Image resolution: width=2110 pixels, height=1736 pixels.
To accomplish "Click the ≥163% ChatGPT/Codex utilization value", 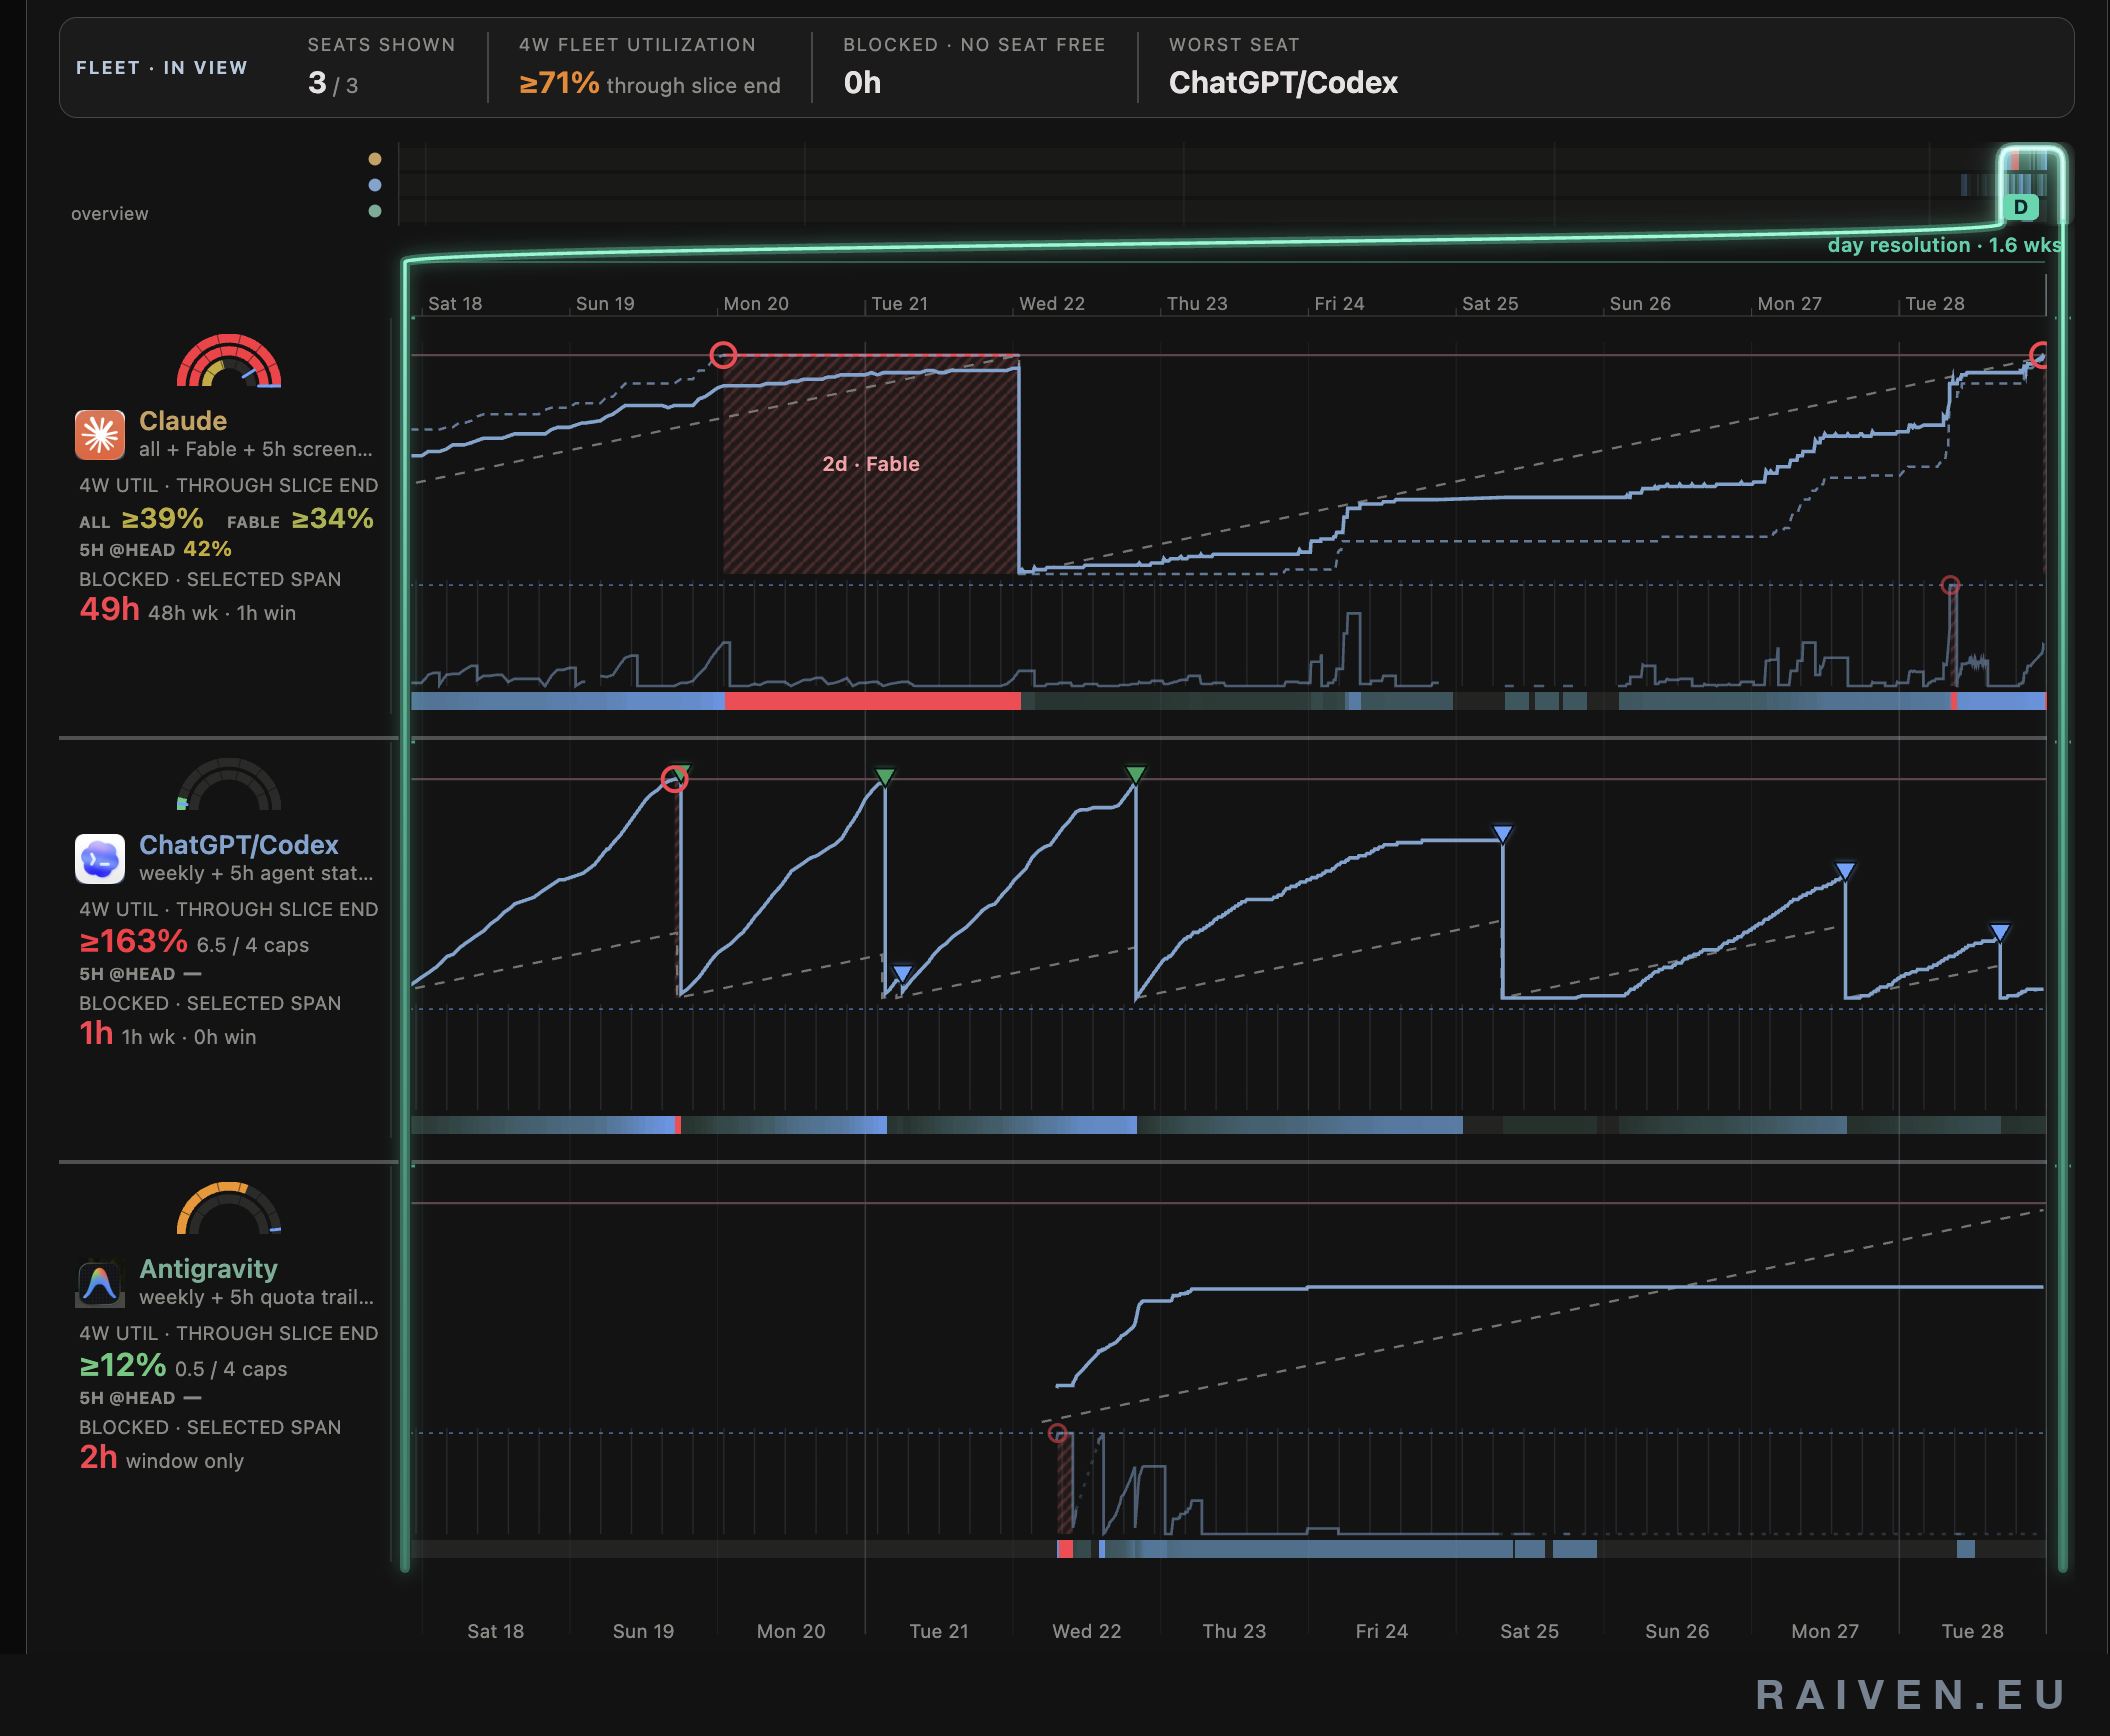I will 133,941.
